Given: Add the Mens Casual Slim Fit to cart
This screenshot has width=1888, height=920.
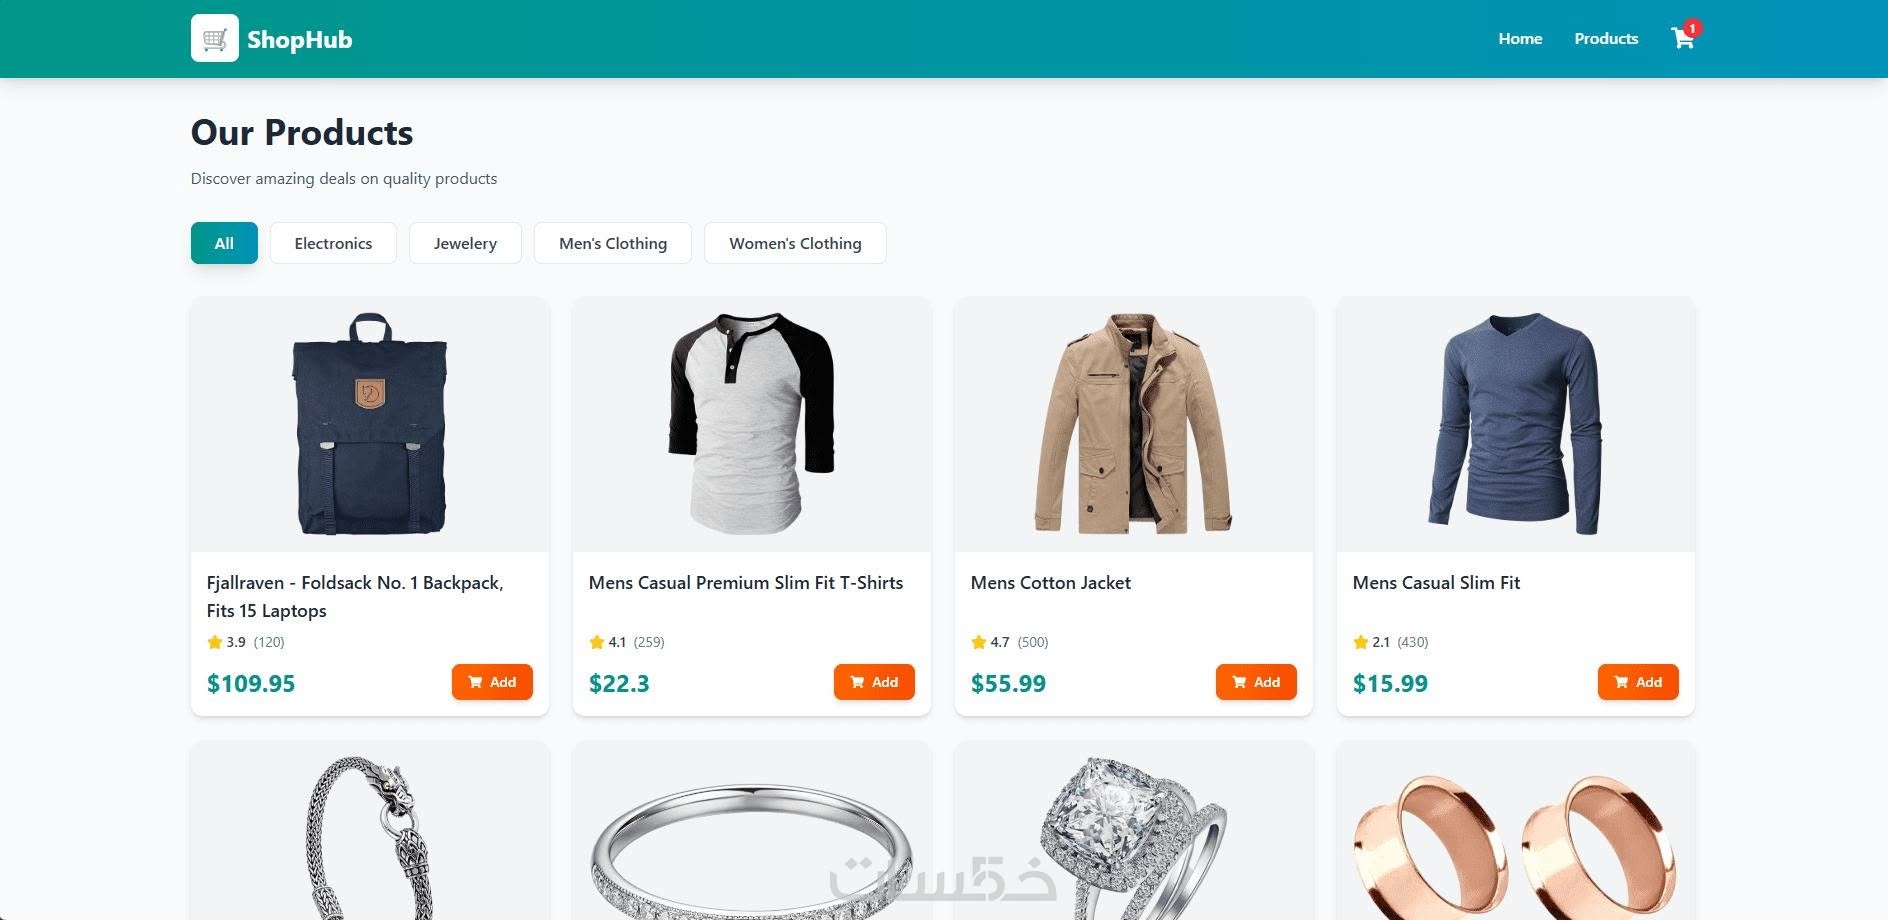Looking at the screenshot, I should tap(1638, 682).
